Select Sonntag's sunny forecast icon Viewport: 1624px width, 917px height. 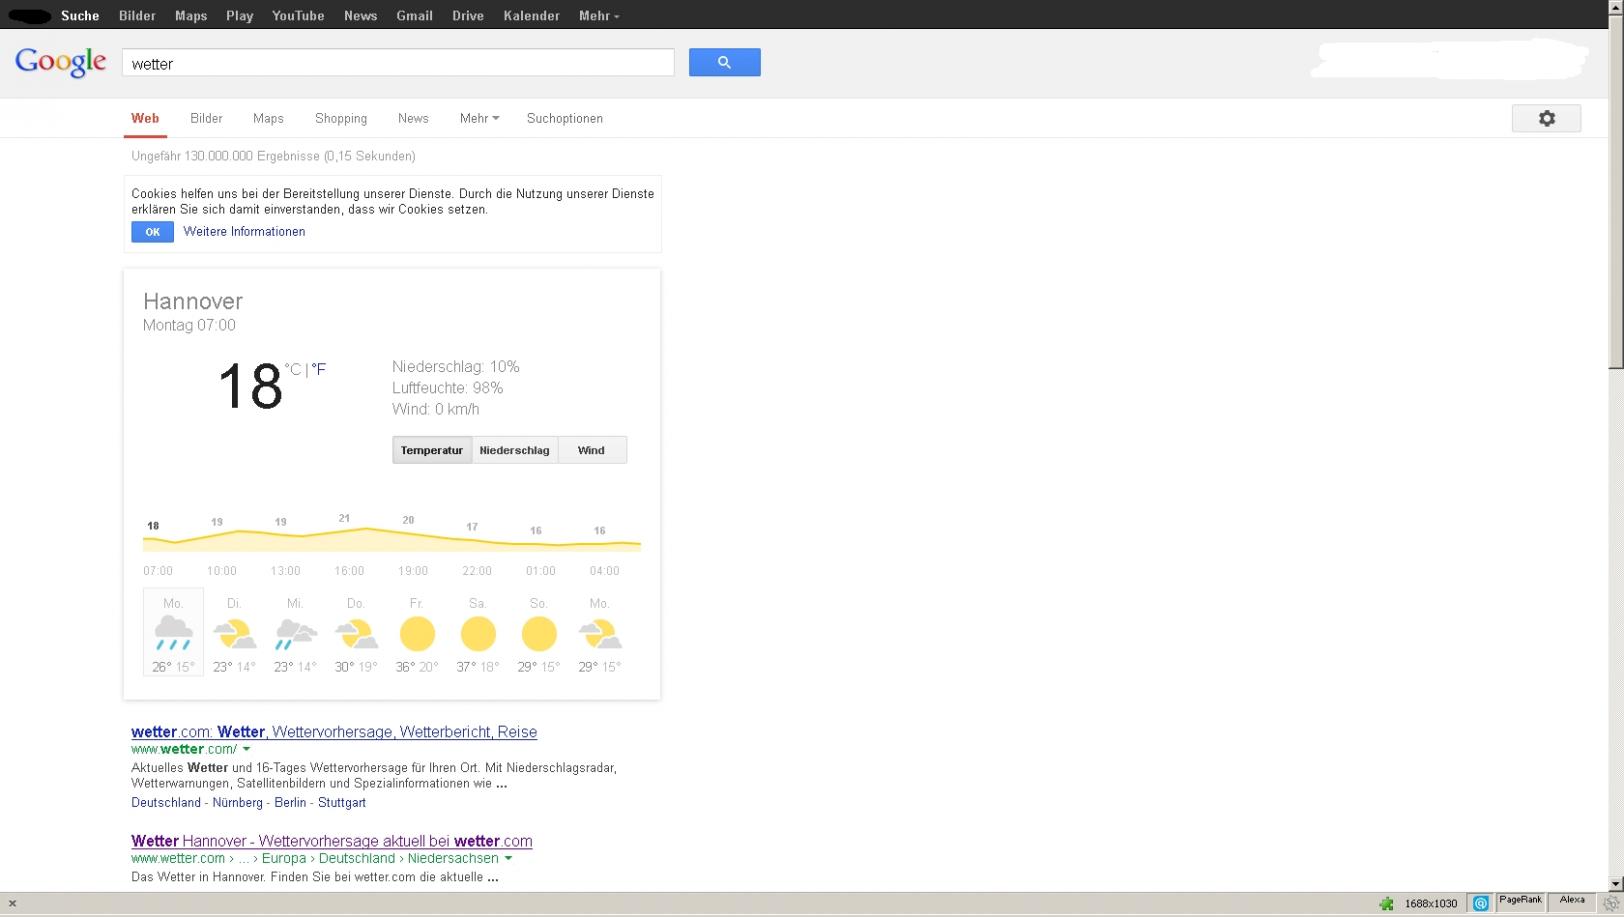click(x=539, y=633)
